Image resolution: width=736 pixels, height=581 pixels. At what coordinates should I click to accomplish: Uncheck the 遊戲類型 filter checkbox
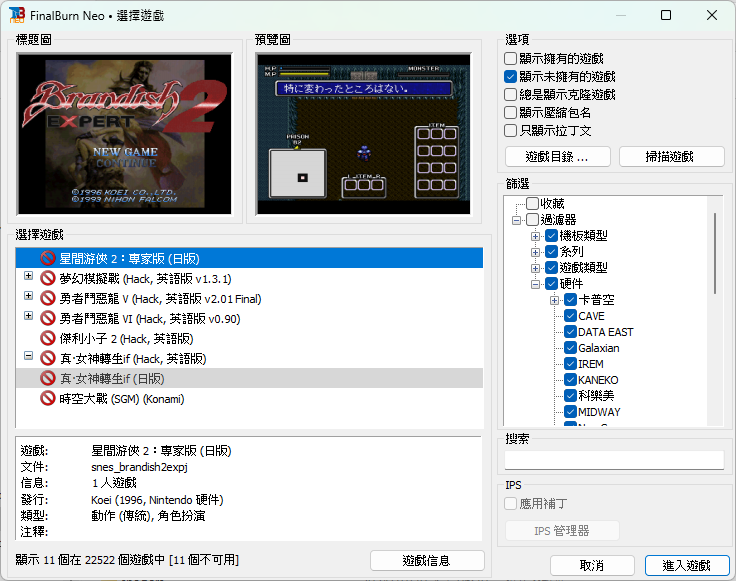552,268
